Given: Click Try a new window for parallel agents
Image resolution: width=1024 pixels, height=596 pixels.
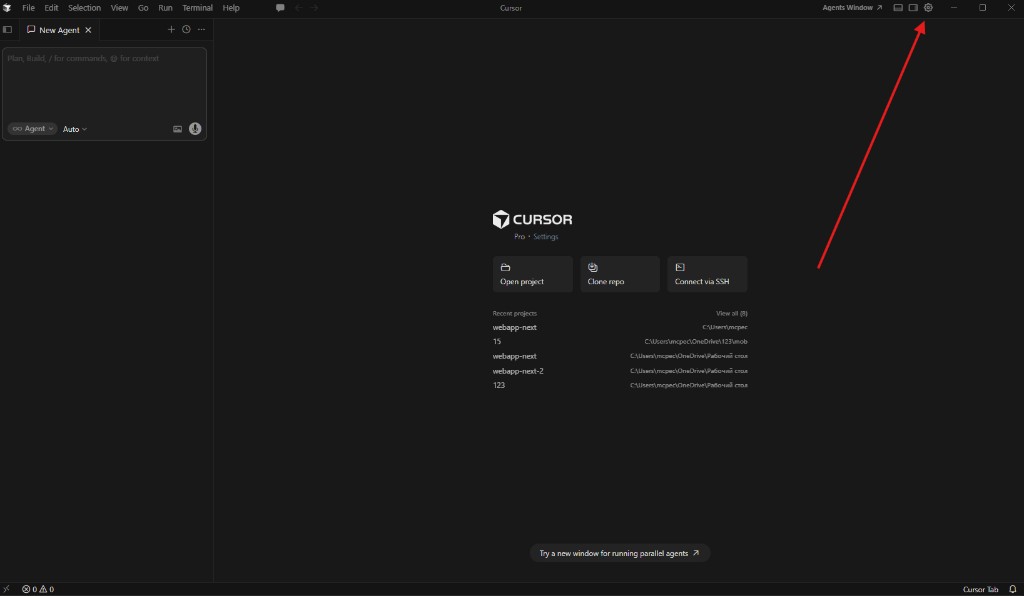Looking at the screenshot, I should (620, 553).
